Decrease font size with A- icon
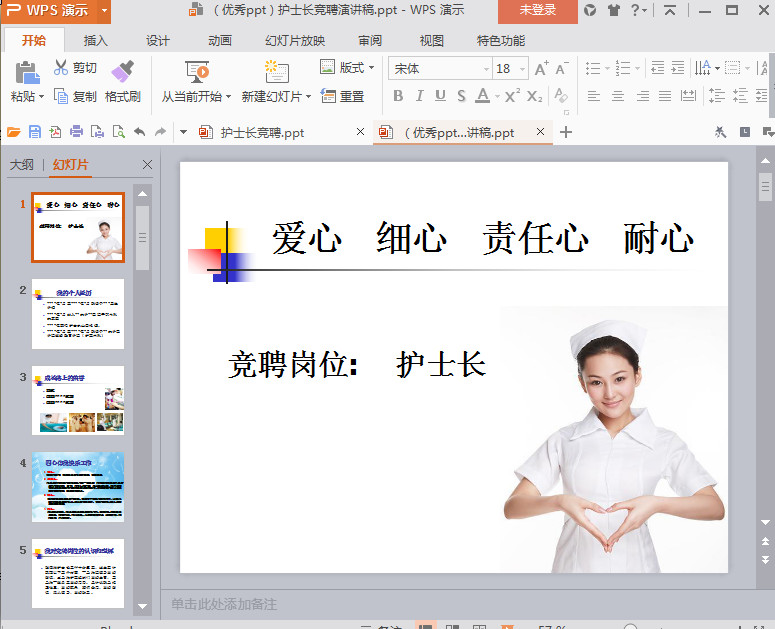Image resolution: width=775 pixels, height=629 pixels. [562, 68]
